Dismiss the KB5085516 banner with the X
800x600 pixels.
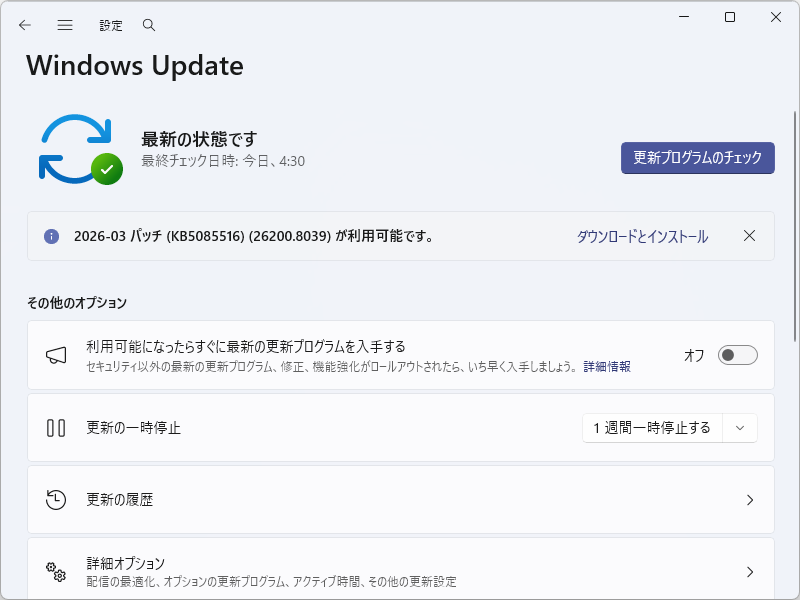click(x=749, y=236)
